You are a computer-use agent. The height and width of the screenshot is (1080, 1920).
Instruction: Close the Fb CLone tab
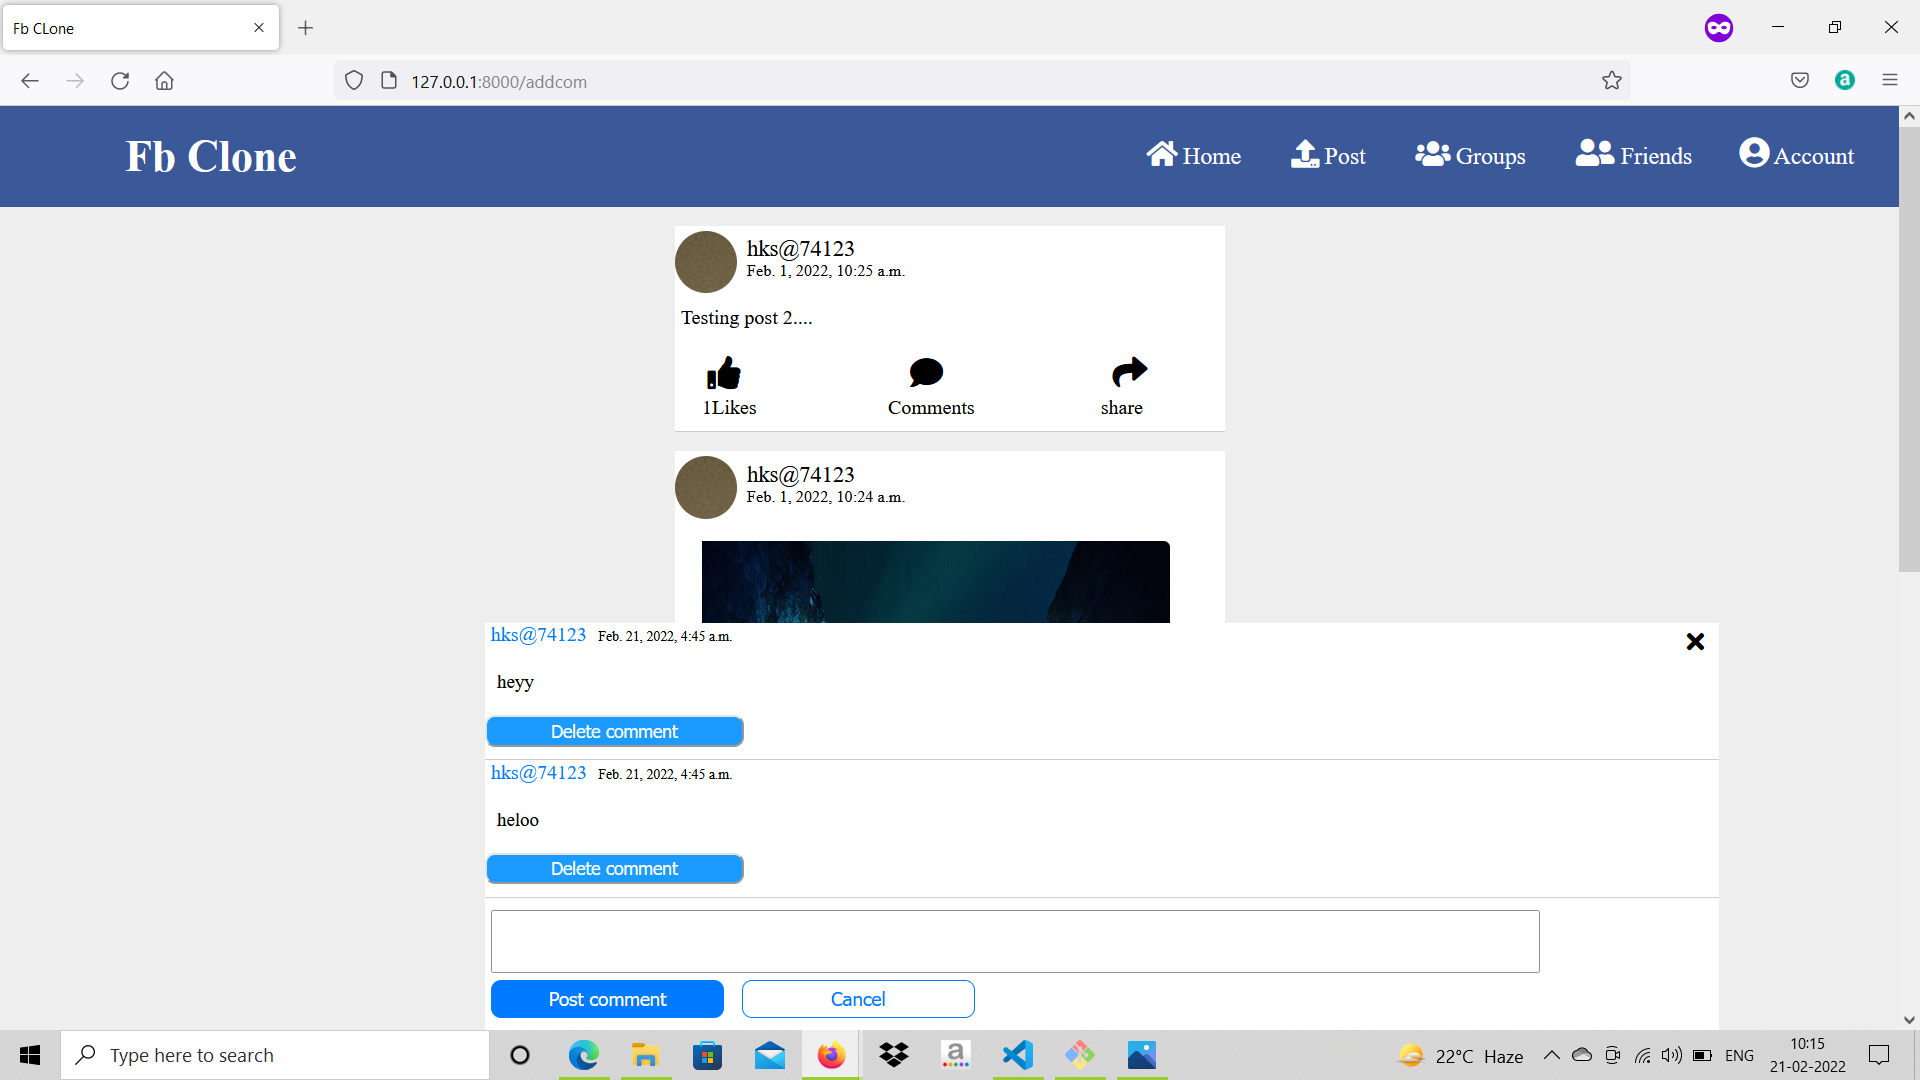point(259,28)
